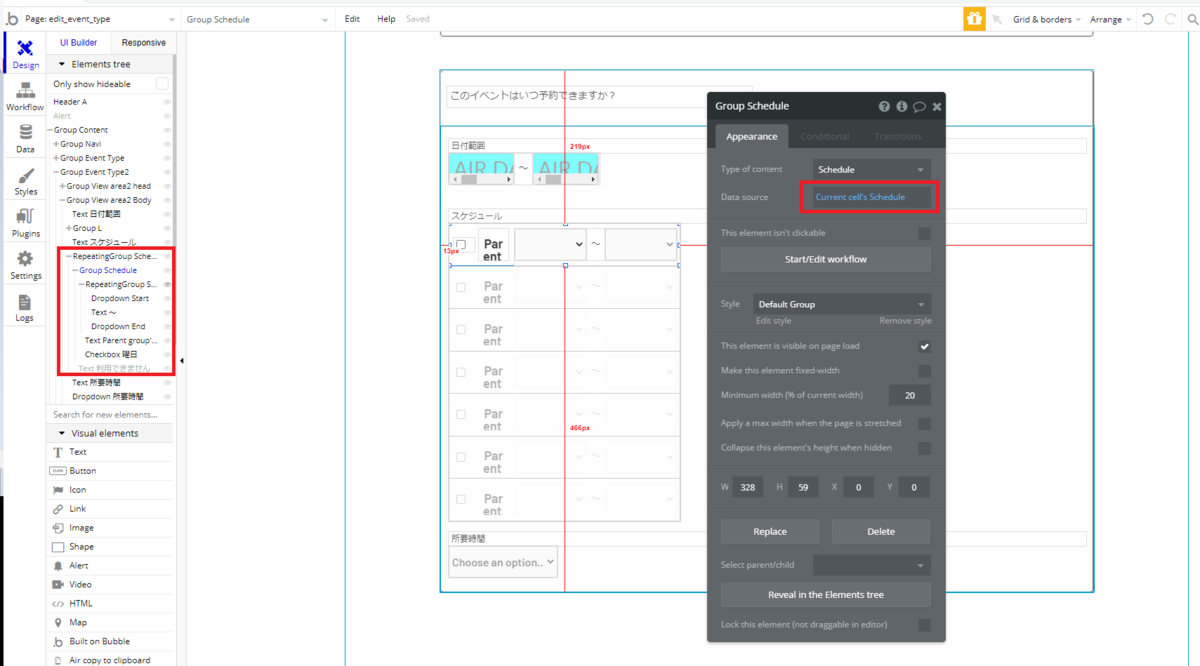Click the element inspector pointer icon
The image size is (1200, 666).
click(997, 19)
